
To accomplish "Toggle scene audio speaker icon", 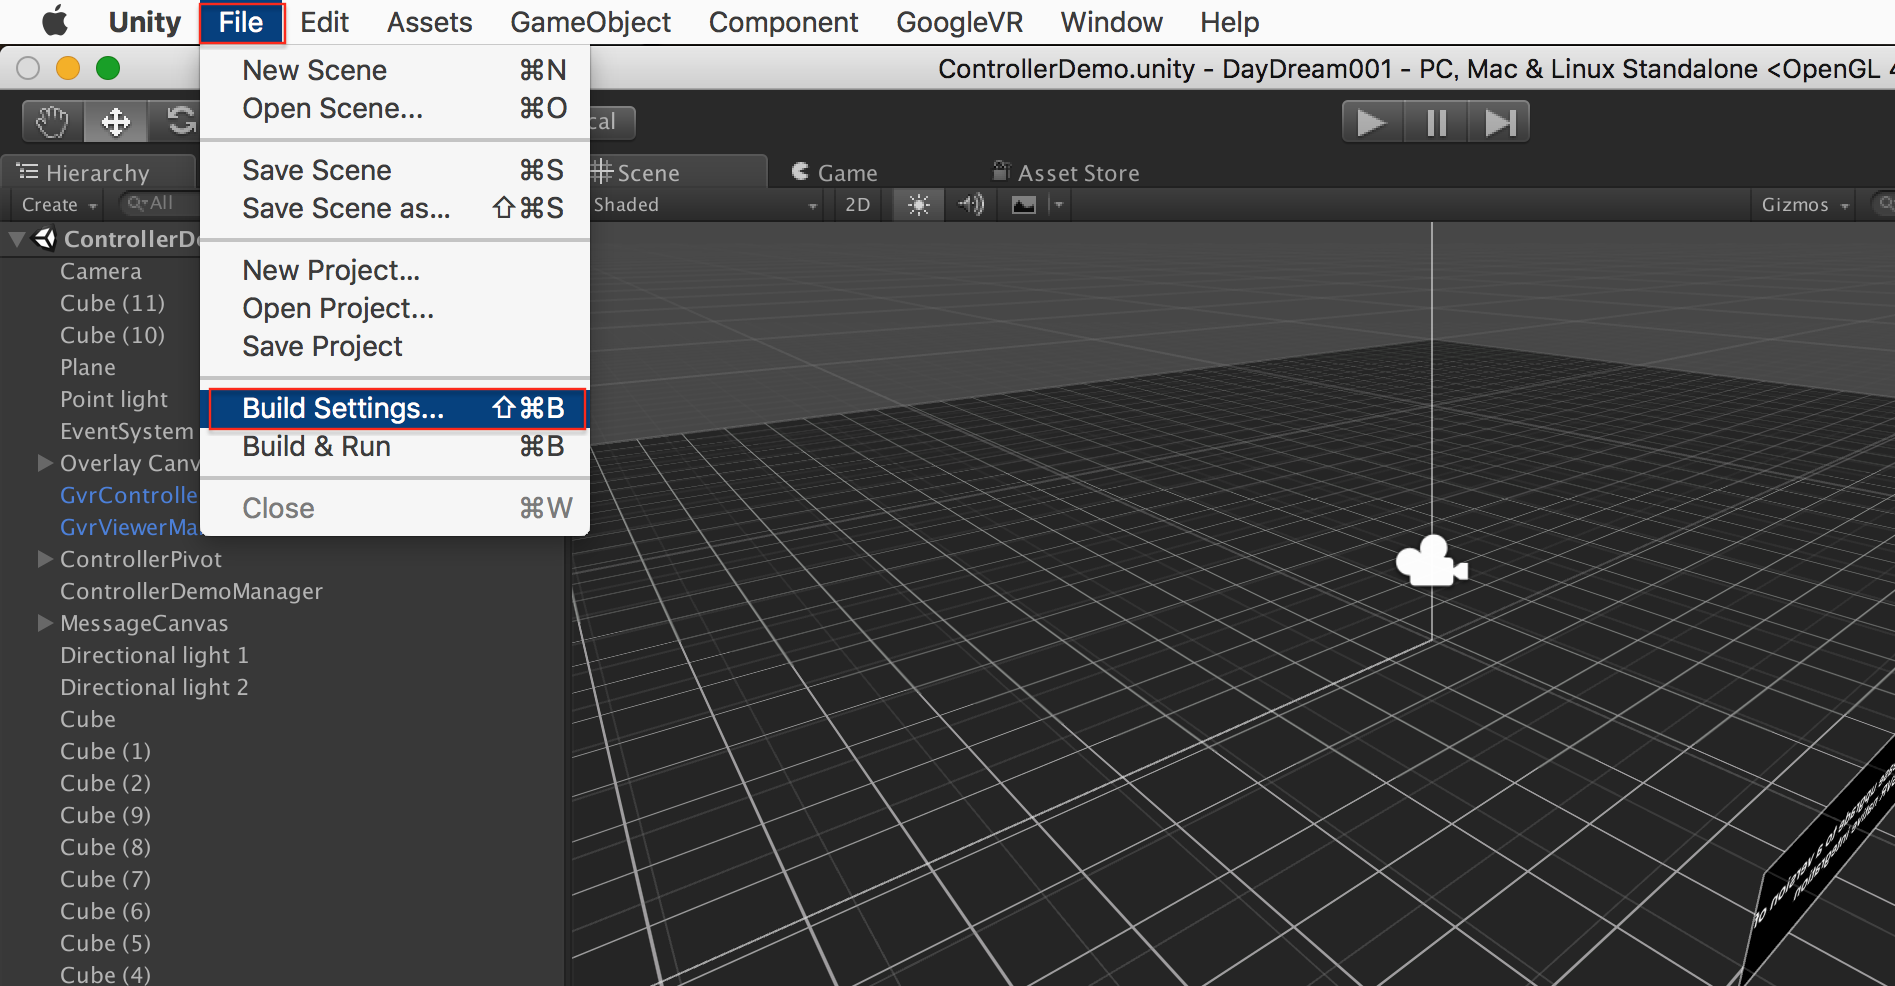I will (970, 205).
